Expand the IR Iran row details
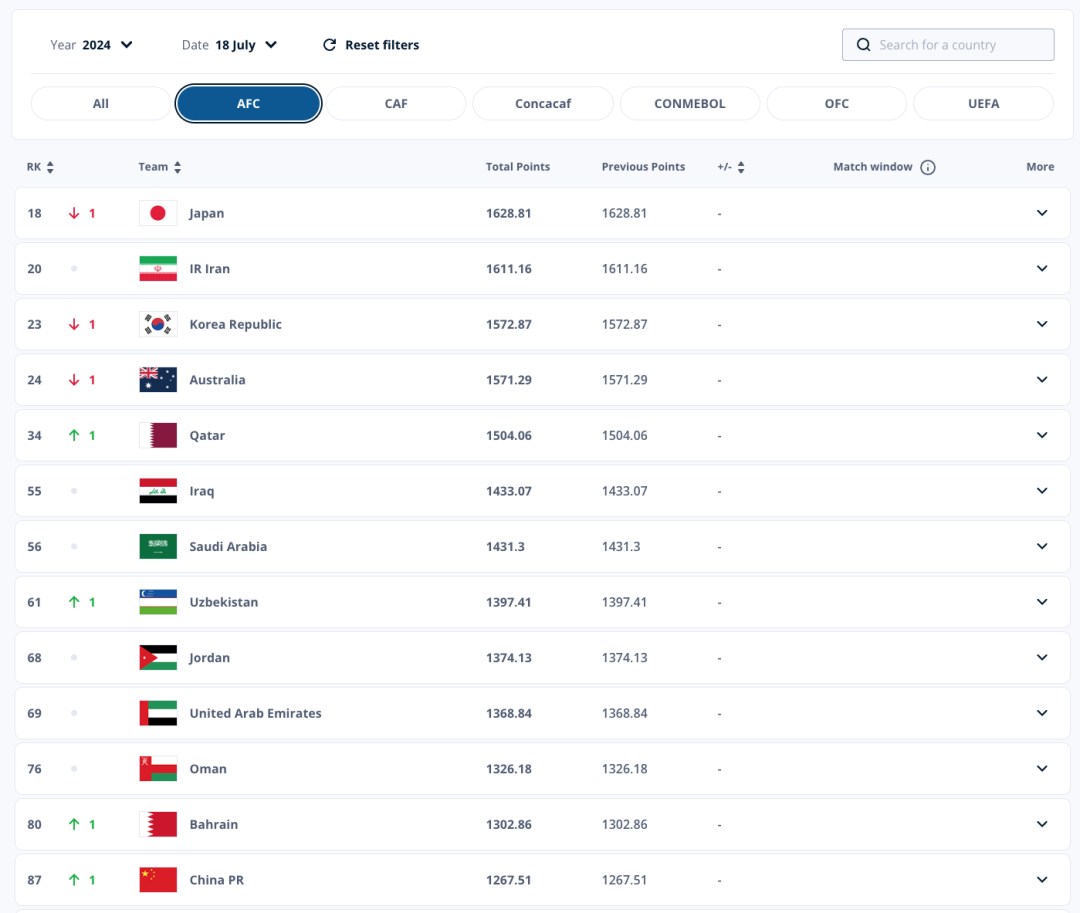This screenshot has height=913, width=1080. [x=1042, y=269]
